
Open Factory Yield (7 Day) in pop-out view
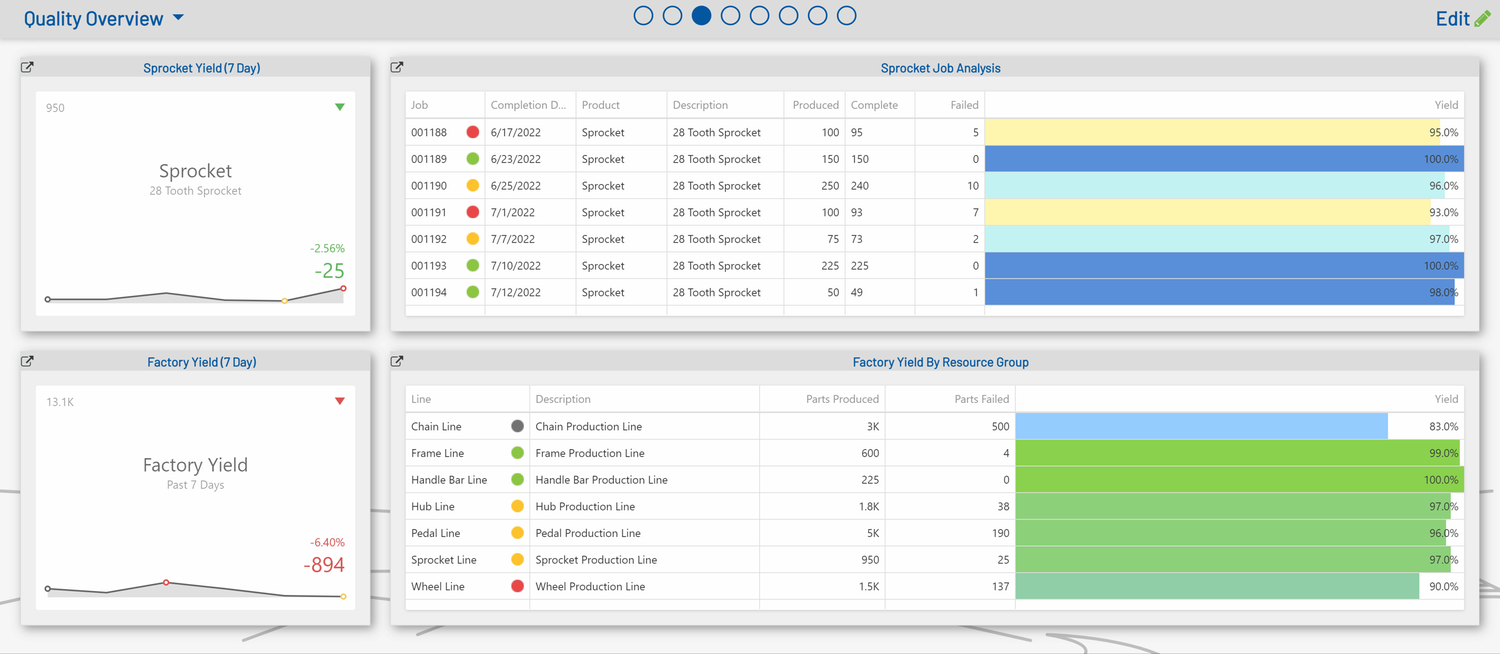27,361
